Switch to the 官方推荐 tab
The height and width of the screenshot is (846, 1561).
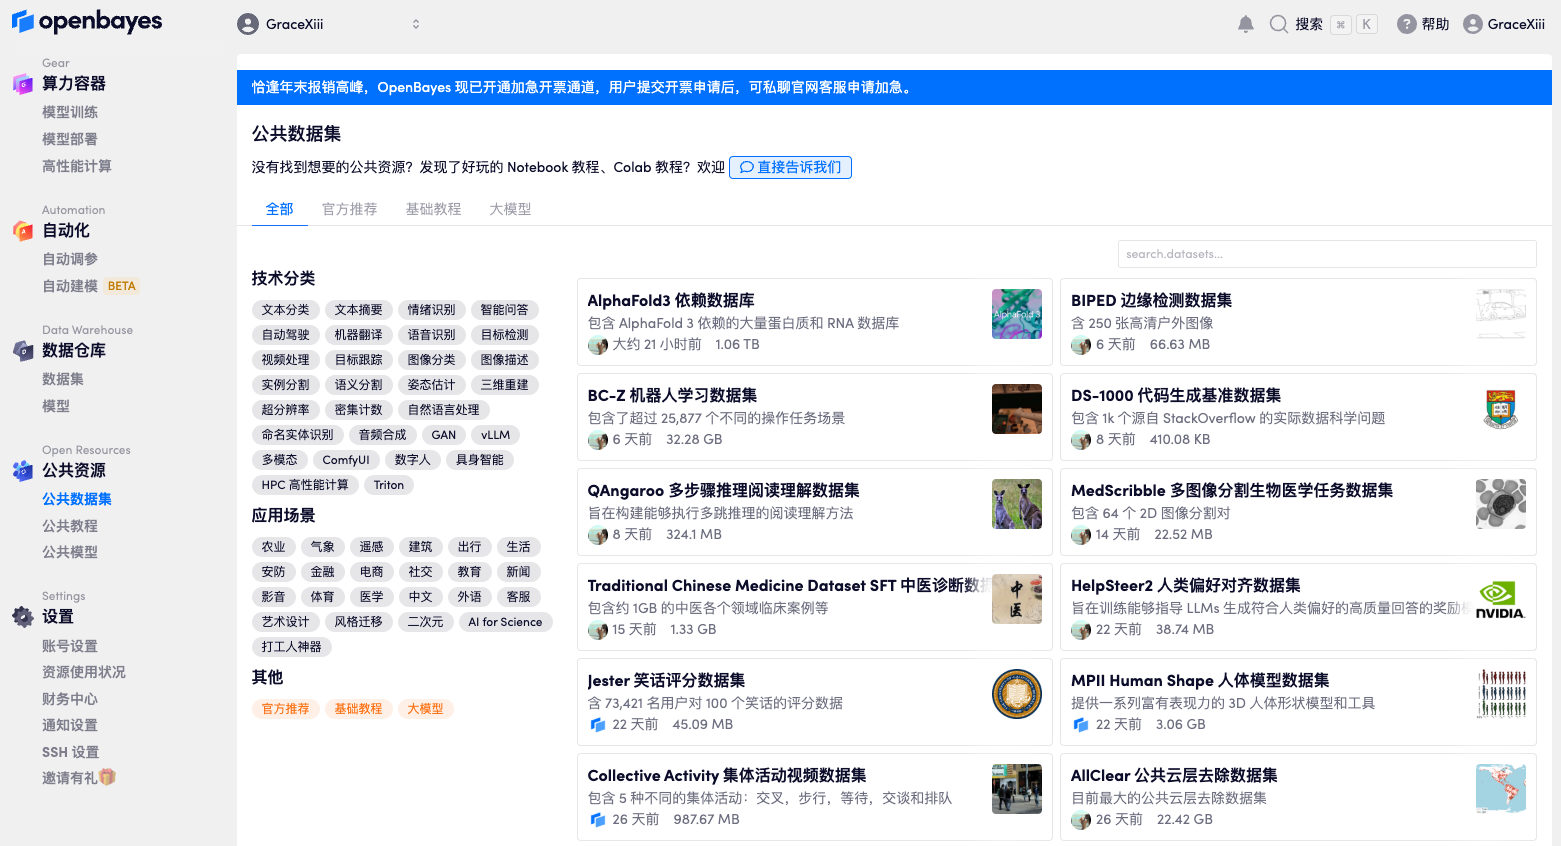(x=349, y=209)
